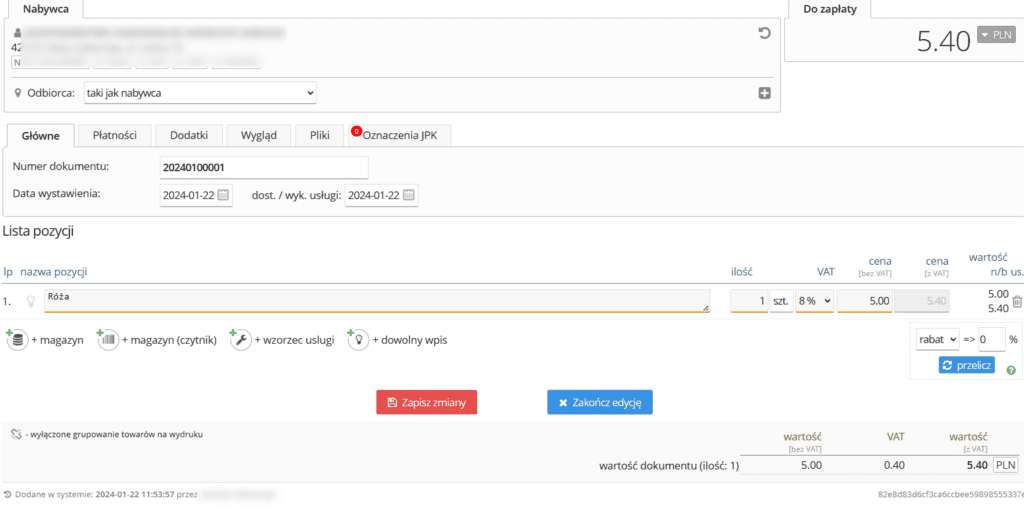Click the Zapisz zmiany button
Screen dimensions: 1024x520
point(427,402)
